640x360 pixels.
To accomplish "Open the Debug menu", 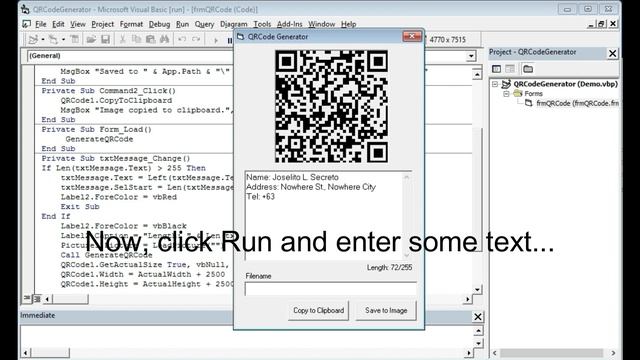I will pyautogui.click(x=159, y=24).
